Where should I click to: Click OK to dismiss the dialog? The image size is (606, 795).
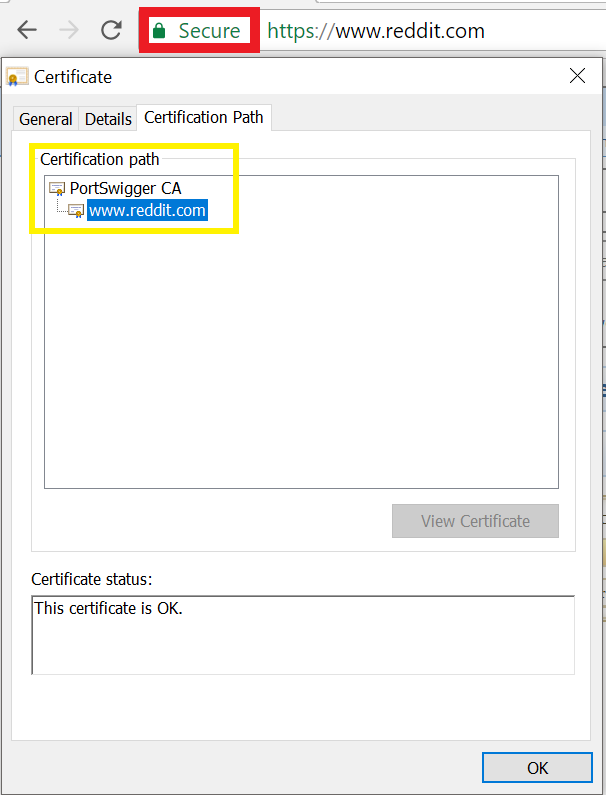point(537,768)
